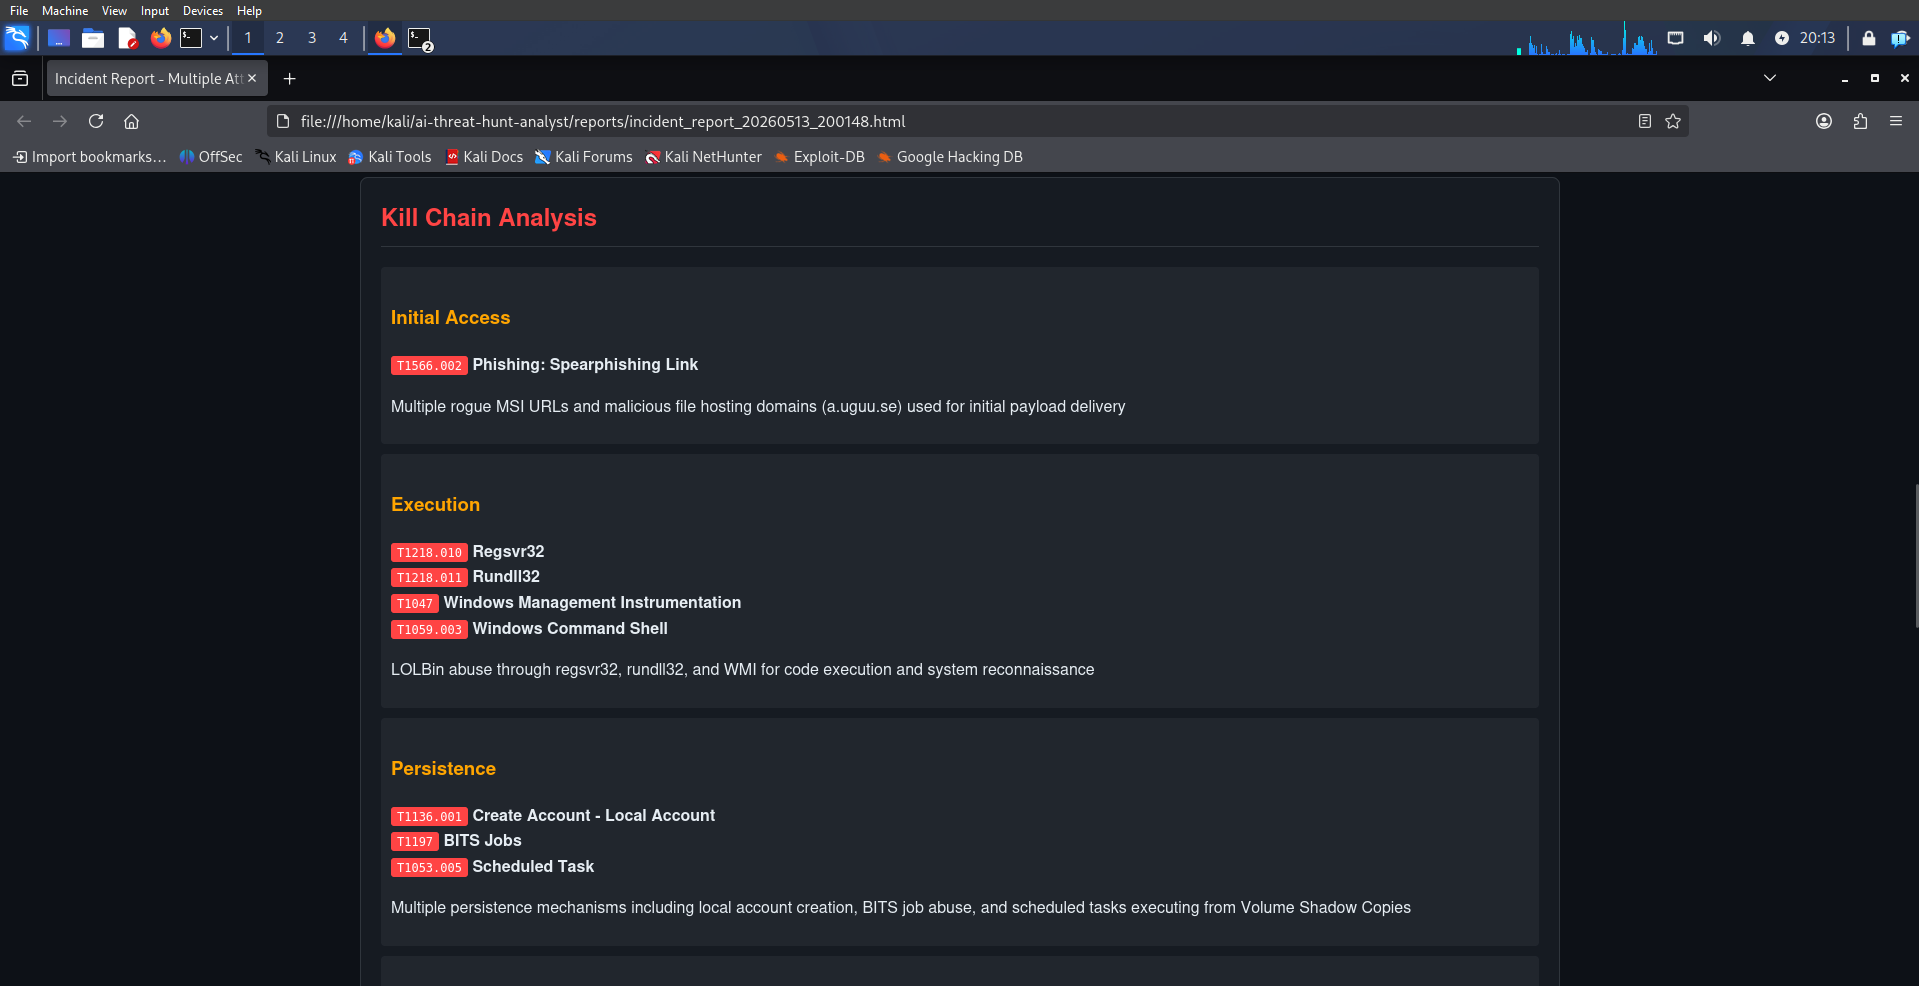Viewport: 1919px width, 986px height.
Task: Bookmark this page with the star
Action: coord(1673,121)
